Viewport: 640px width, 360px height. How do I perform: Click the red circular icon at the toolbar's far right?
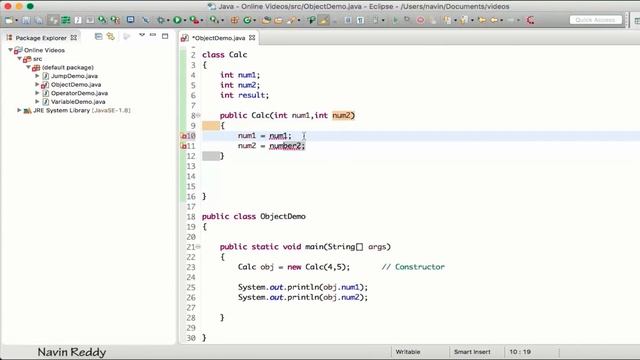coord(530,20)
